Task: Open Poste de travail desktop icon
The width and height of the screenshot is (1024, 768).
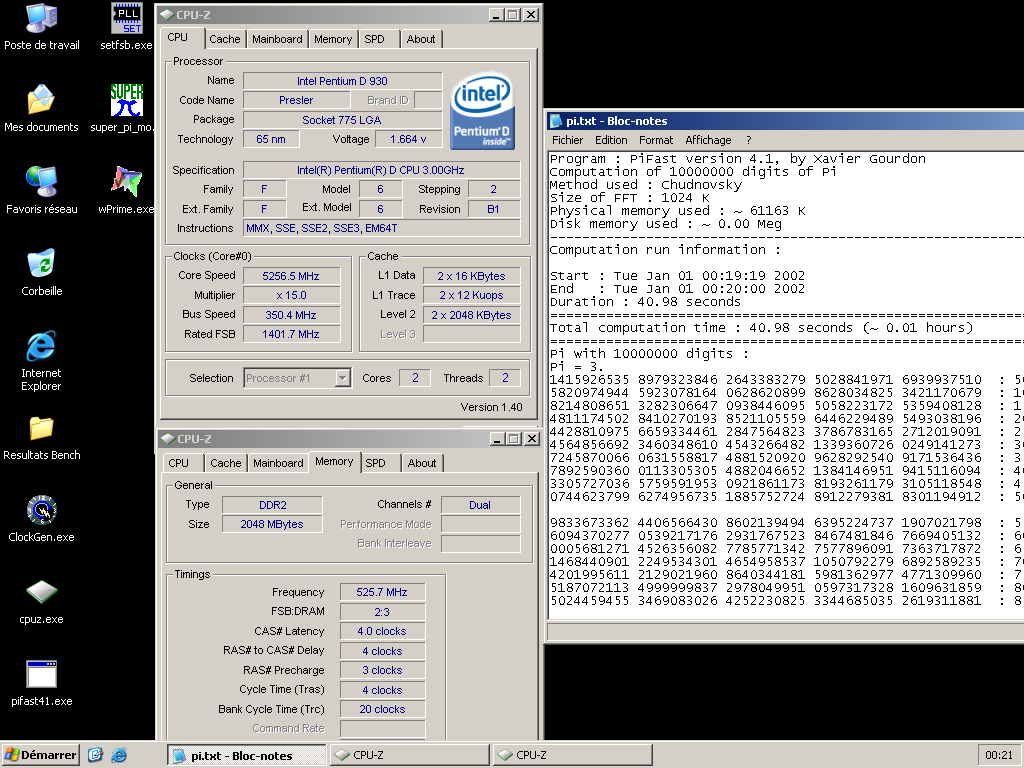Action: 41,26
